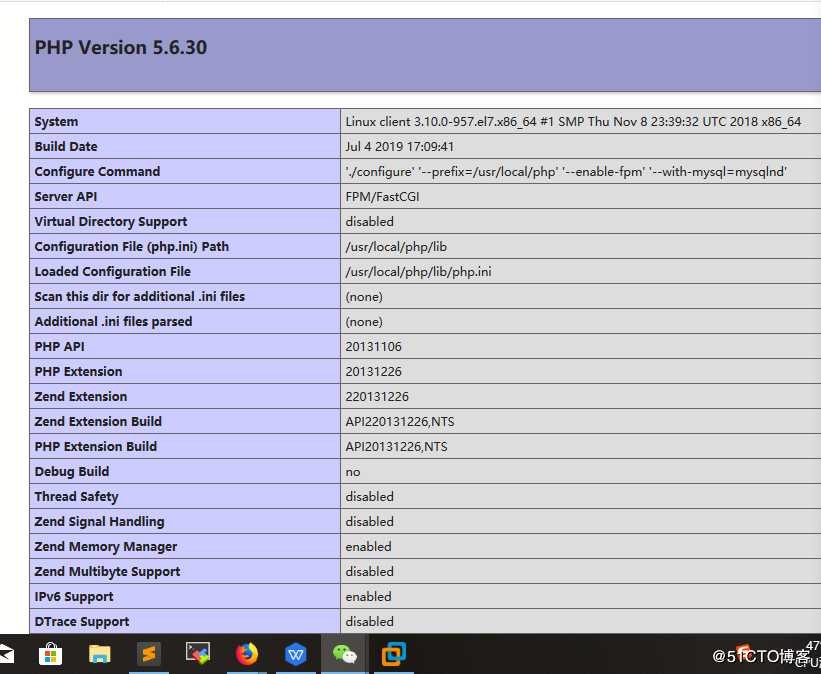Select the /usr/local/php/lib/php.ini value
Image resolution: width=821 pixels, height=674 pixels.
pos(418,272)
